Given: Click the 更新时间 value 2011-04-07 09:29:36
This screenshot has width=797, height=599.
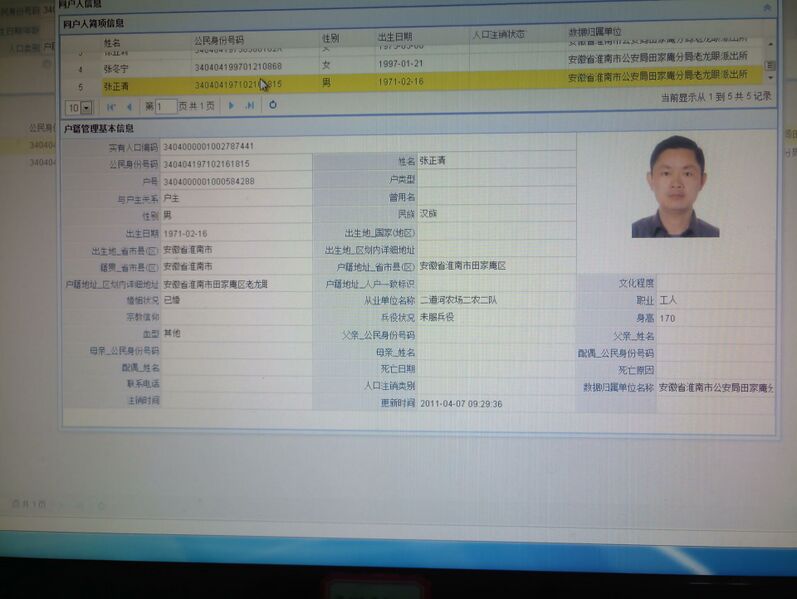Looking at the screenshot, I should pos(461,404).
